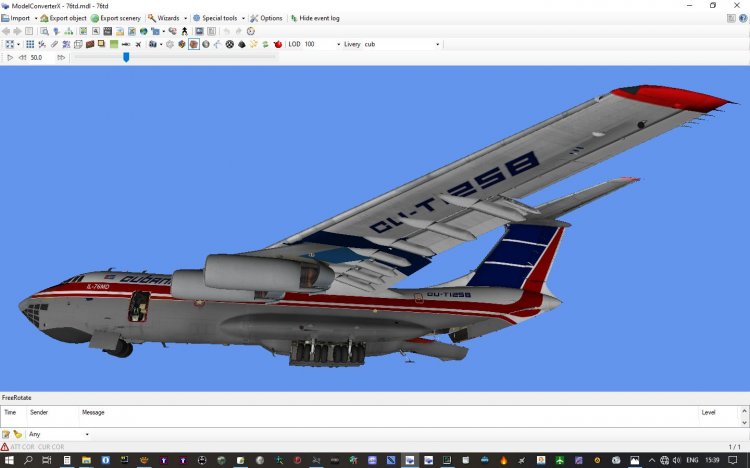Expand the Special tools dropdown arrow
This screenshot has height=468, width=750.
coord(243,18)
